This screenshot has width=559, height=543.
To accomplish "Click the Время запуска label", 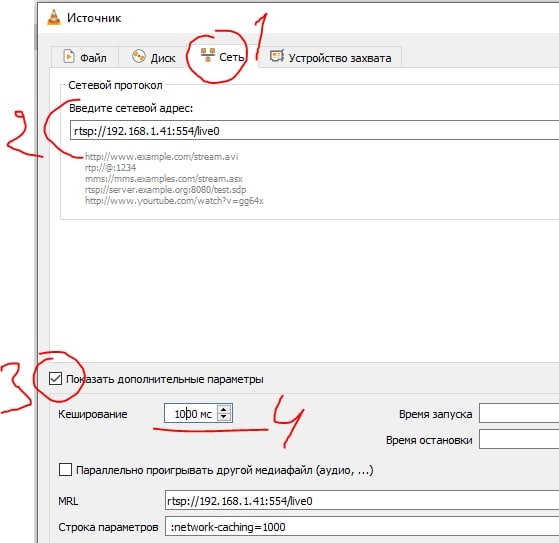I will (435, 414).
